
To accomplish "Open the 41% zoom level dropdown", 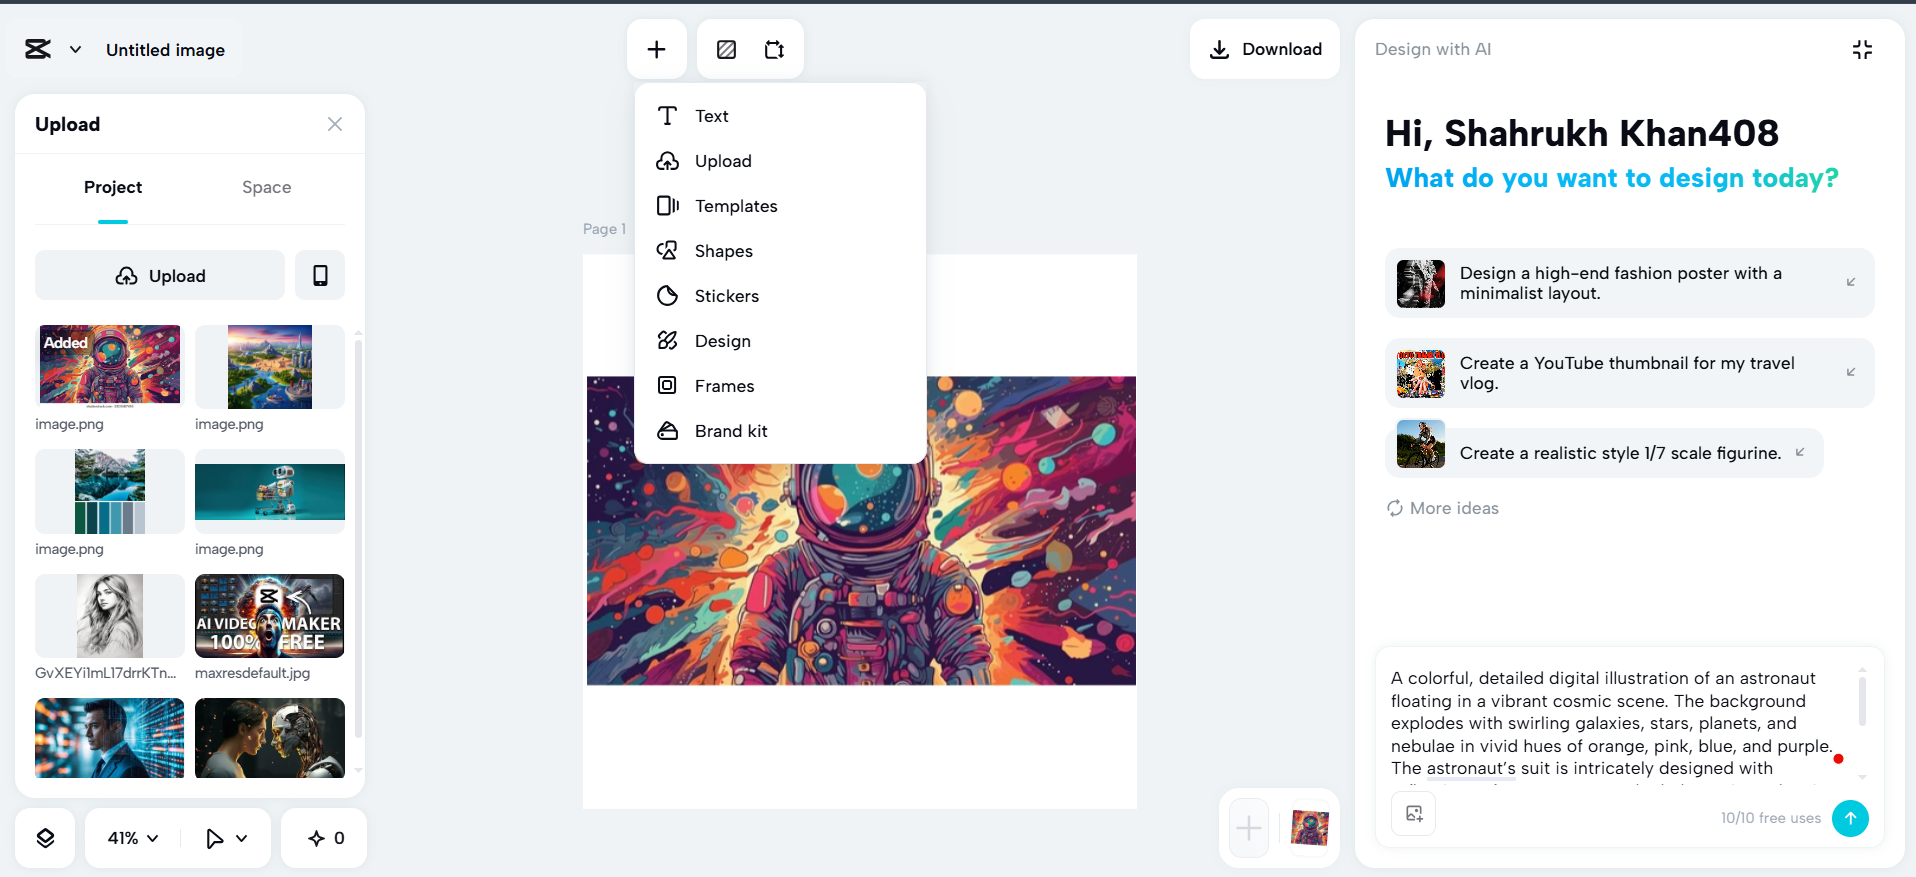I will tap(133, 838).
